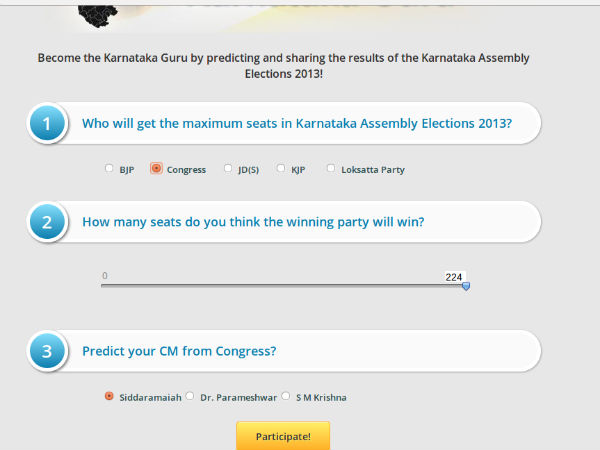Select the KJP party option
Viewport: 600px width, 450px height.
tap(281, 169)
